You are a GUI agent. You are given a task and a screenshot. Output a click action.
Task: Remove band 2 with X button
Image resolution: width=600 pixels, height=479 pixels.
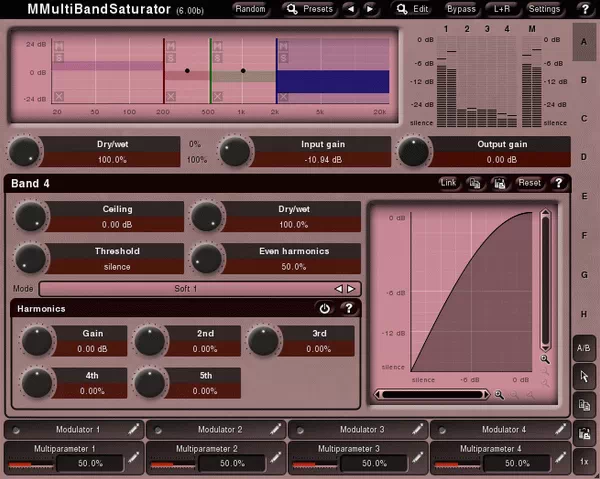coord(171,96)
